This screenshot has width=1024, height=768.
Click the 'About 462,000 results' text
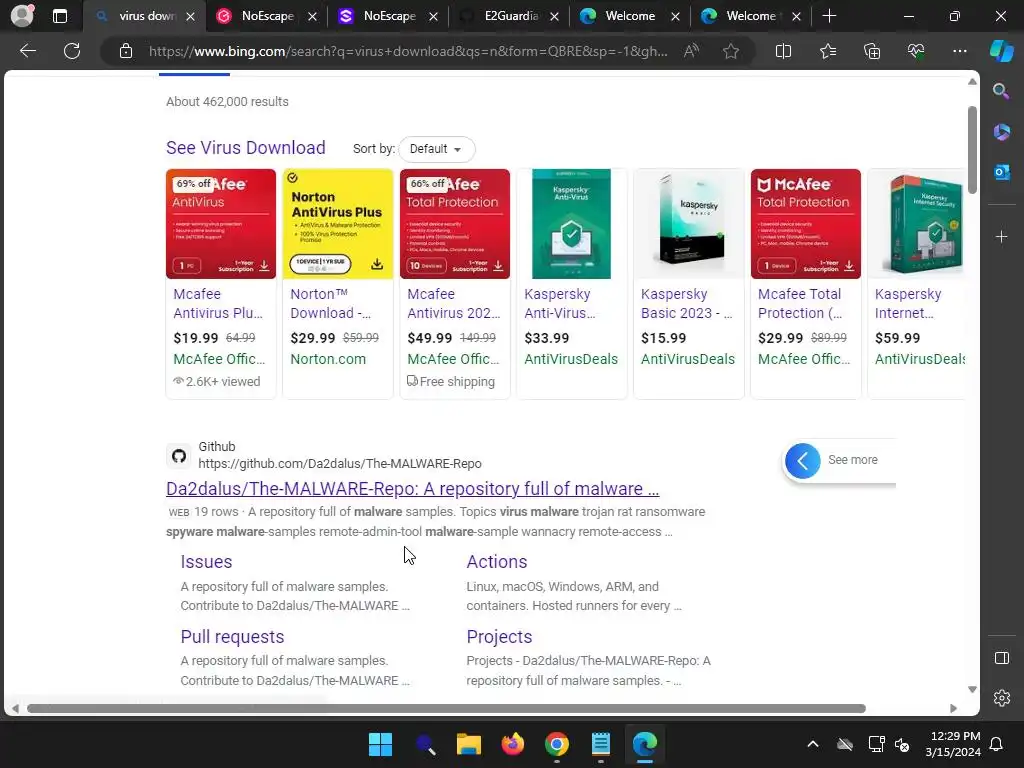[227, 102]
